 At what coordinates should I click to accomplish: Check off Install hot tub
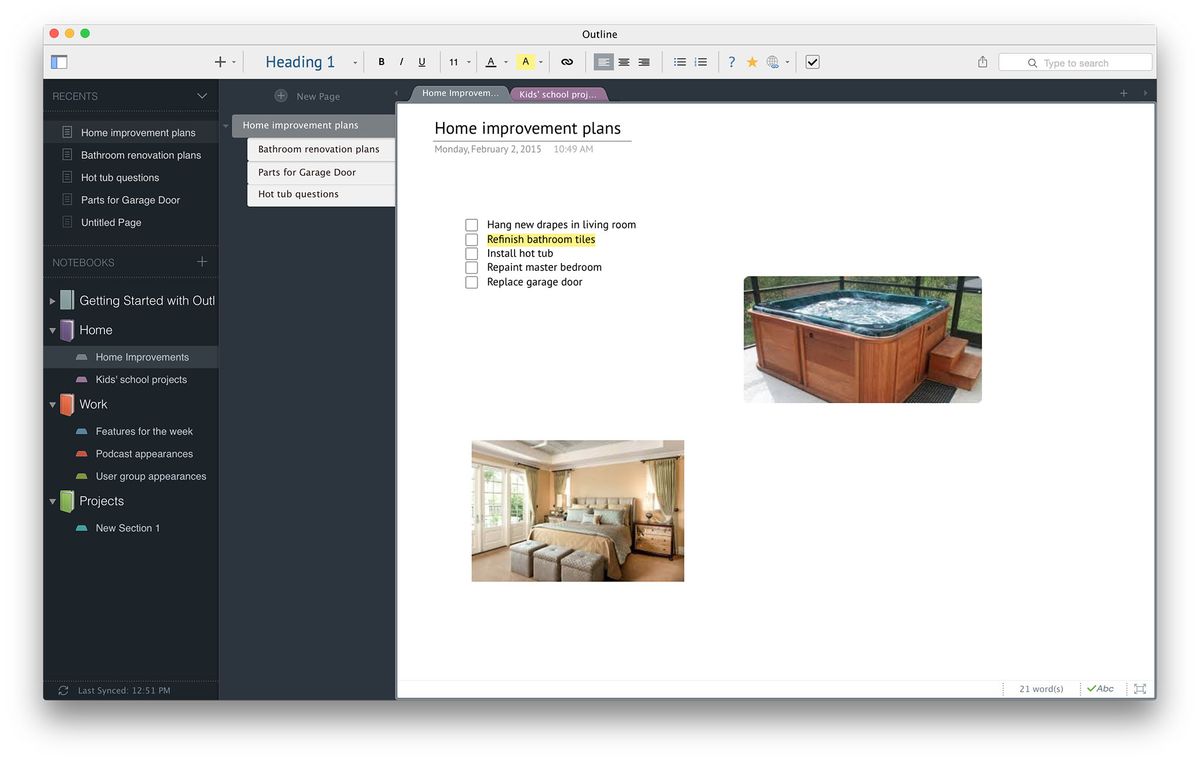point(471,253)
